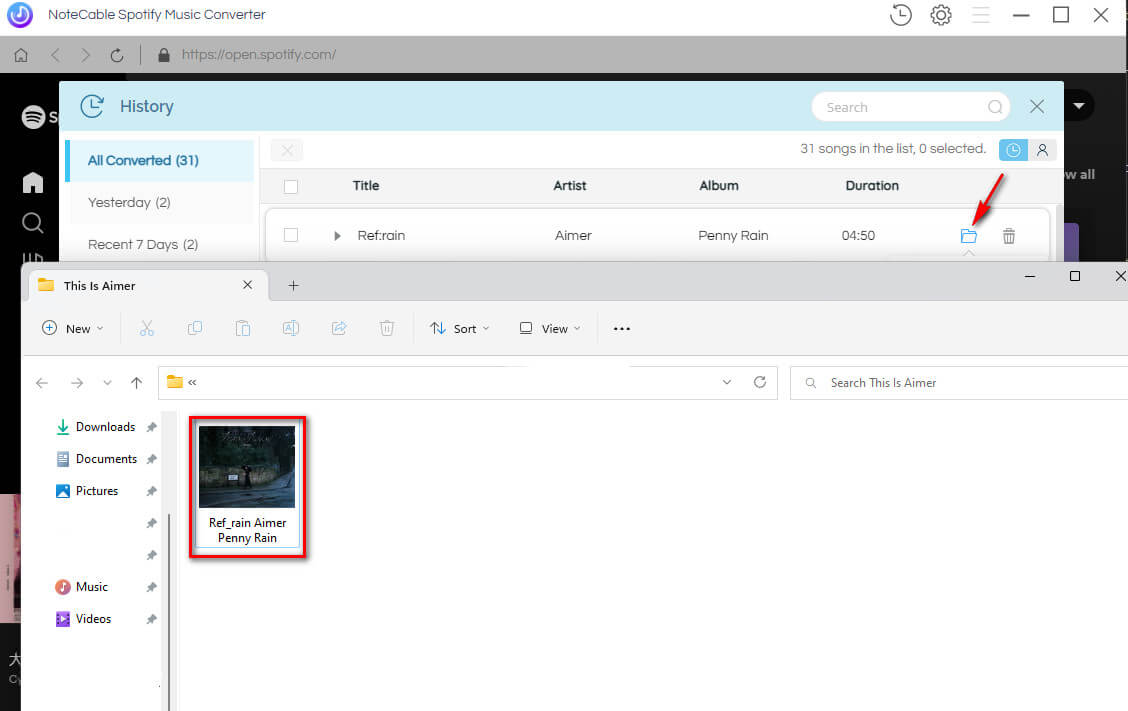The width and height of the screenshot is (1128, 711).
Task: Select the Ref_rain Aimer Penny Rain file
Action: (247, 486)
